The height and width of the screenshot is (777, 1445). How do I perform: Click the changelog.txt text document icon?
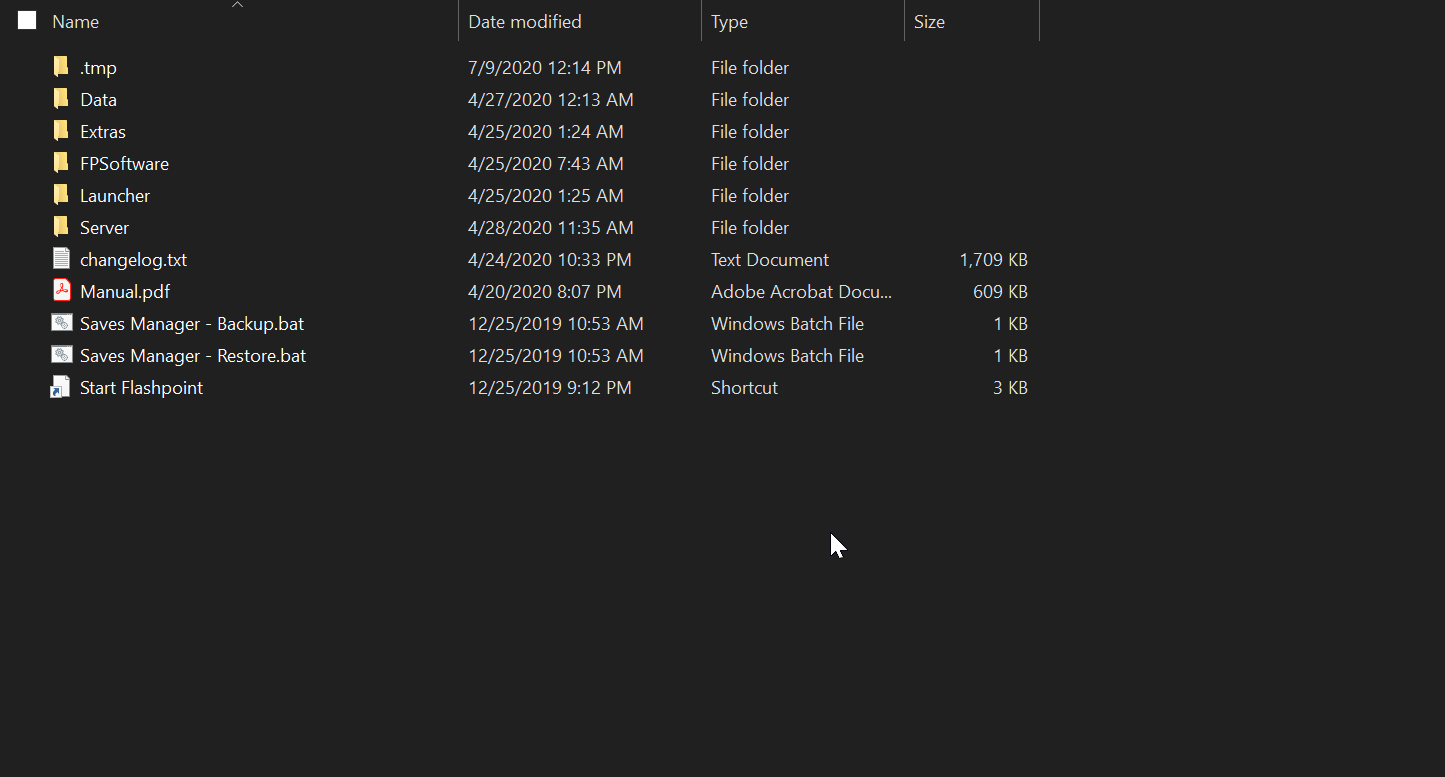pos(60,259)
